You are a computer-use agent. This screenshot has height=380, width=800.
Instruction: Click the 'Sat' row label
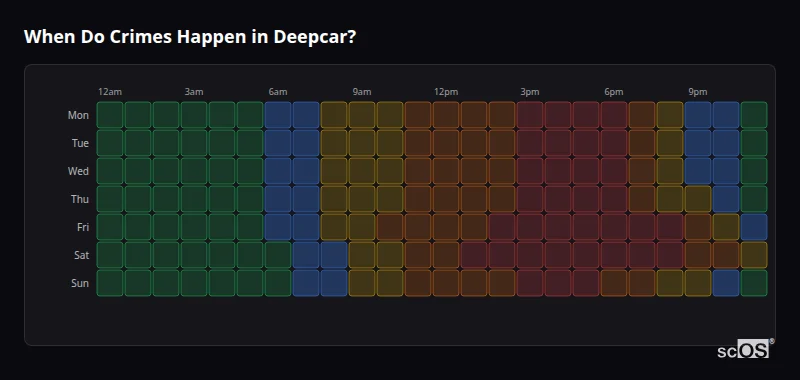81,255
